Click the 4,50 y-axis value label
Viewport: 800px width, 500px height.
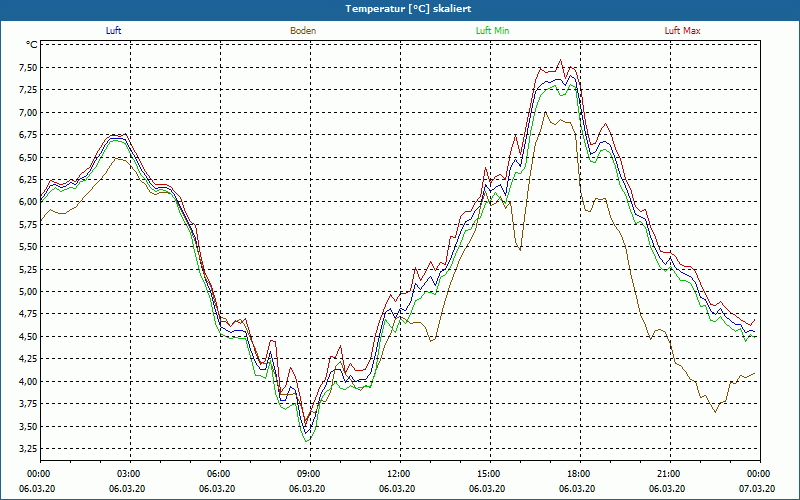click(x=26, y=337)
